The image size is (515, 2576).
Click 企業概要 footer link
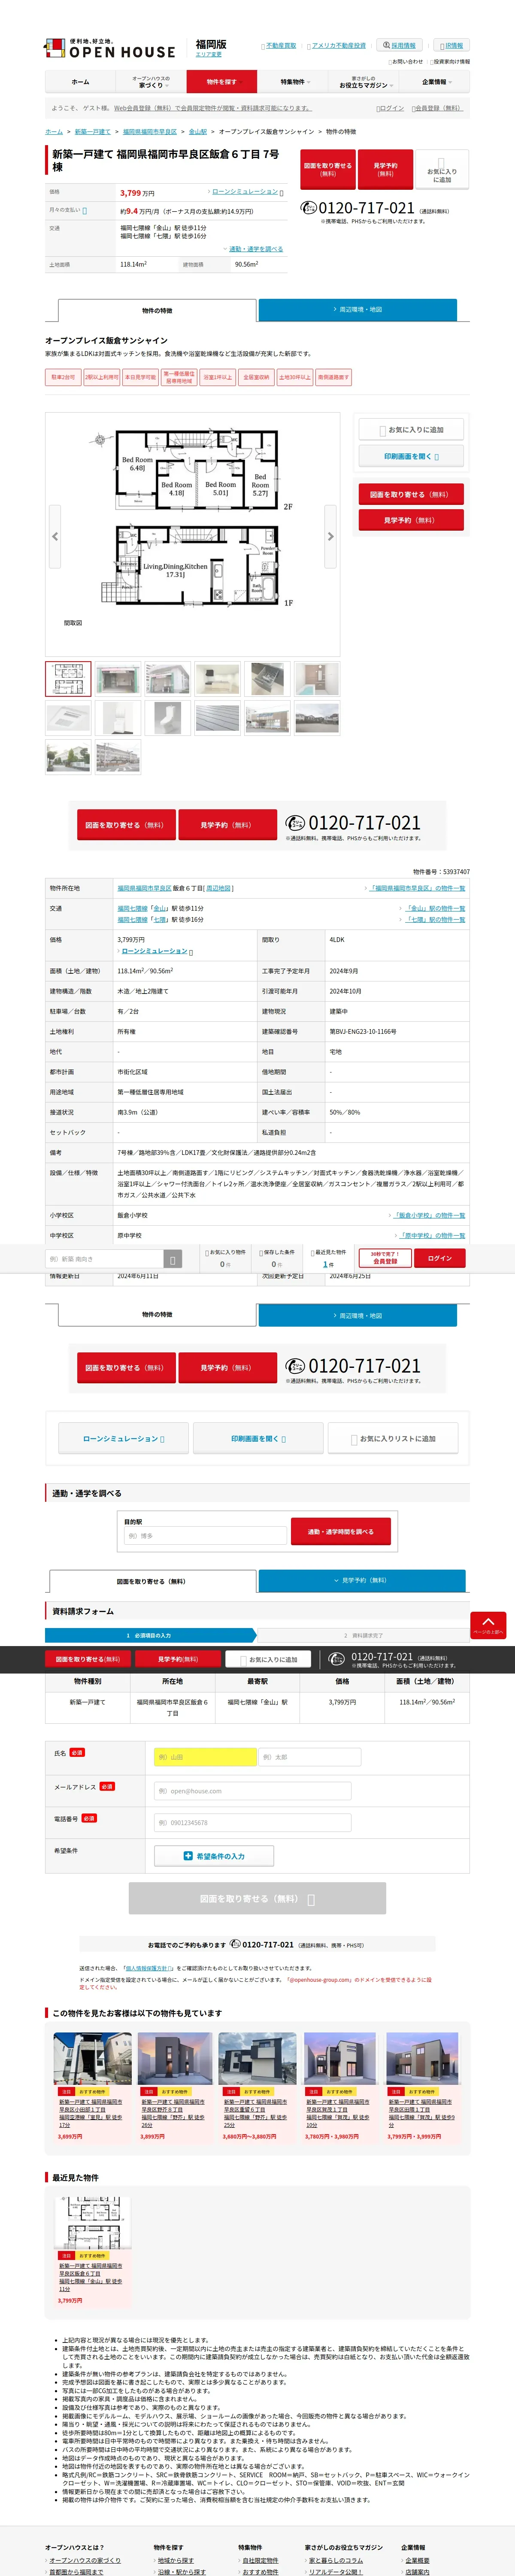click(417, 2560)
